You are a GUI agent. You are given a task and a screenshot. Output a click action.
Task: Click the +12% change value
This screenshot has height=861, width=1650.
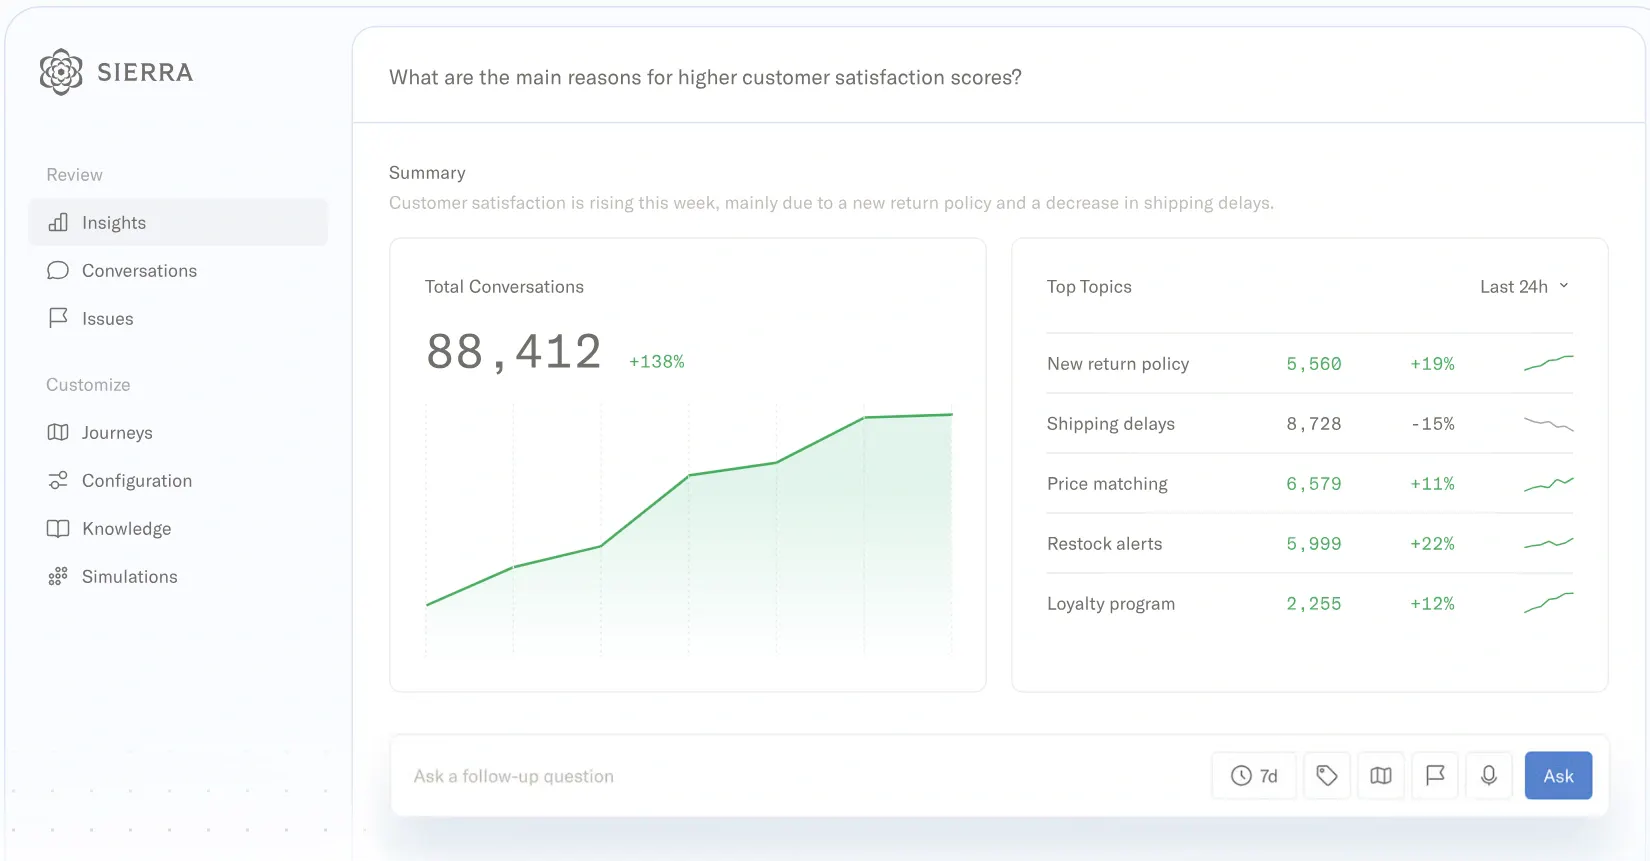click(x=1432, y=604)
